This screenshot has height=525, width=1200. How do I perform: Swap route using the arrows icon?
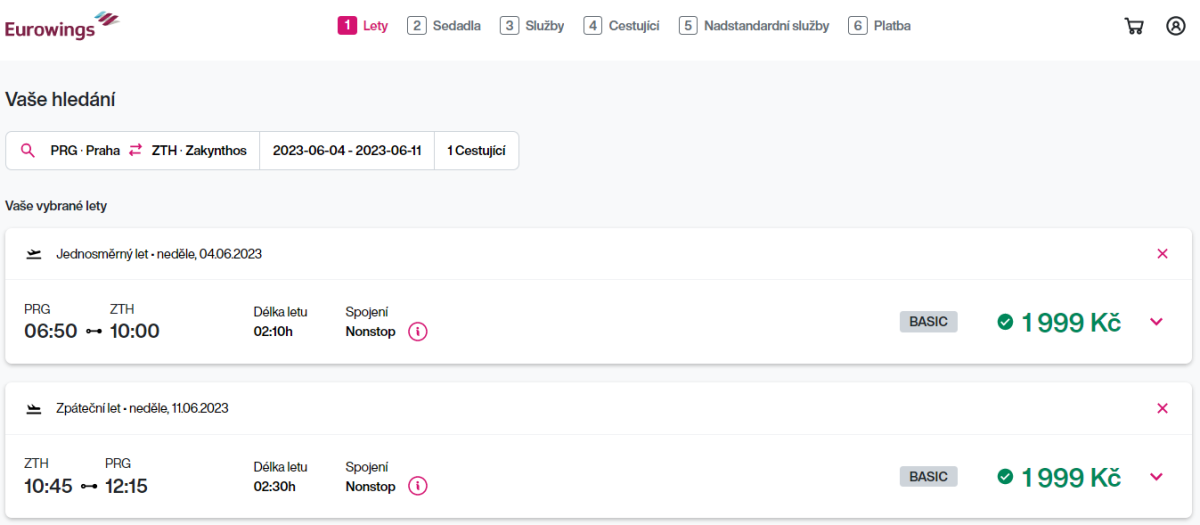click(x=135, y=151)
